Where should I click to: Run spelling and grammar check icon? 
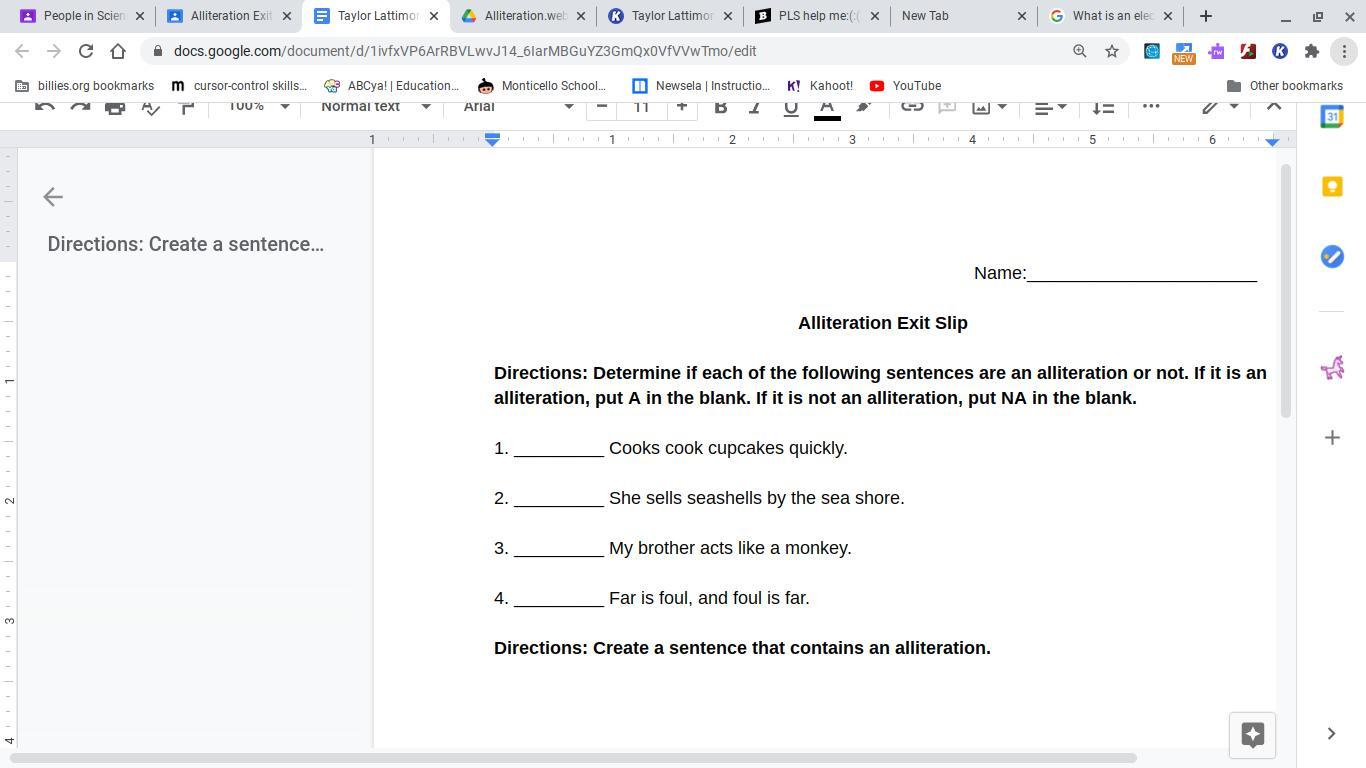(151, 106)
